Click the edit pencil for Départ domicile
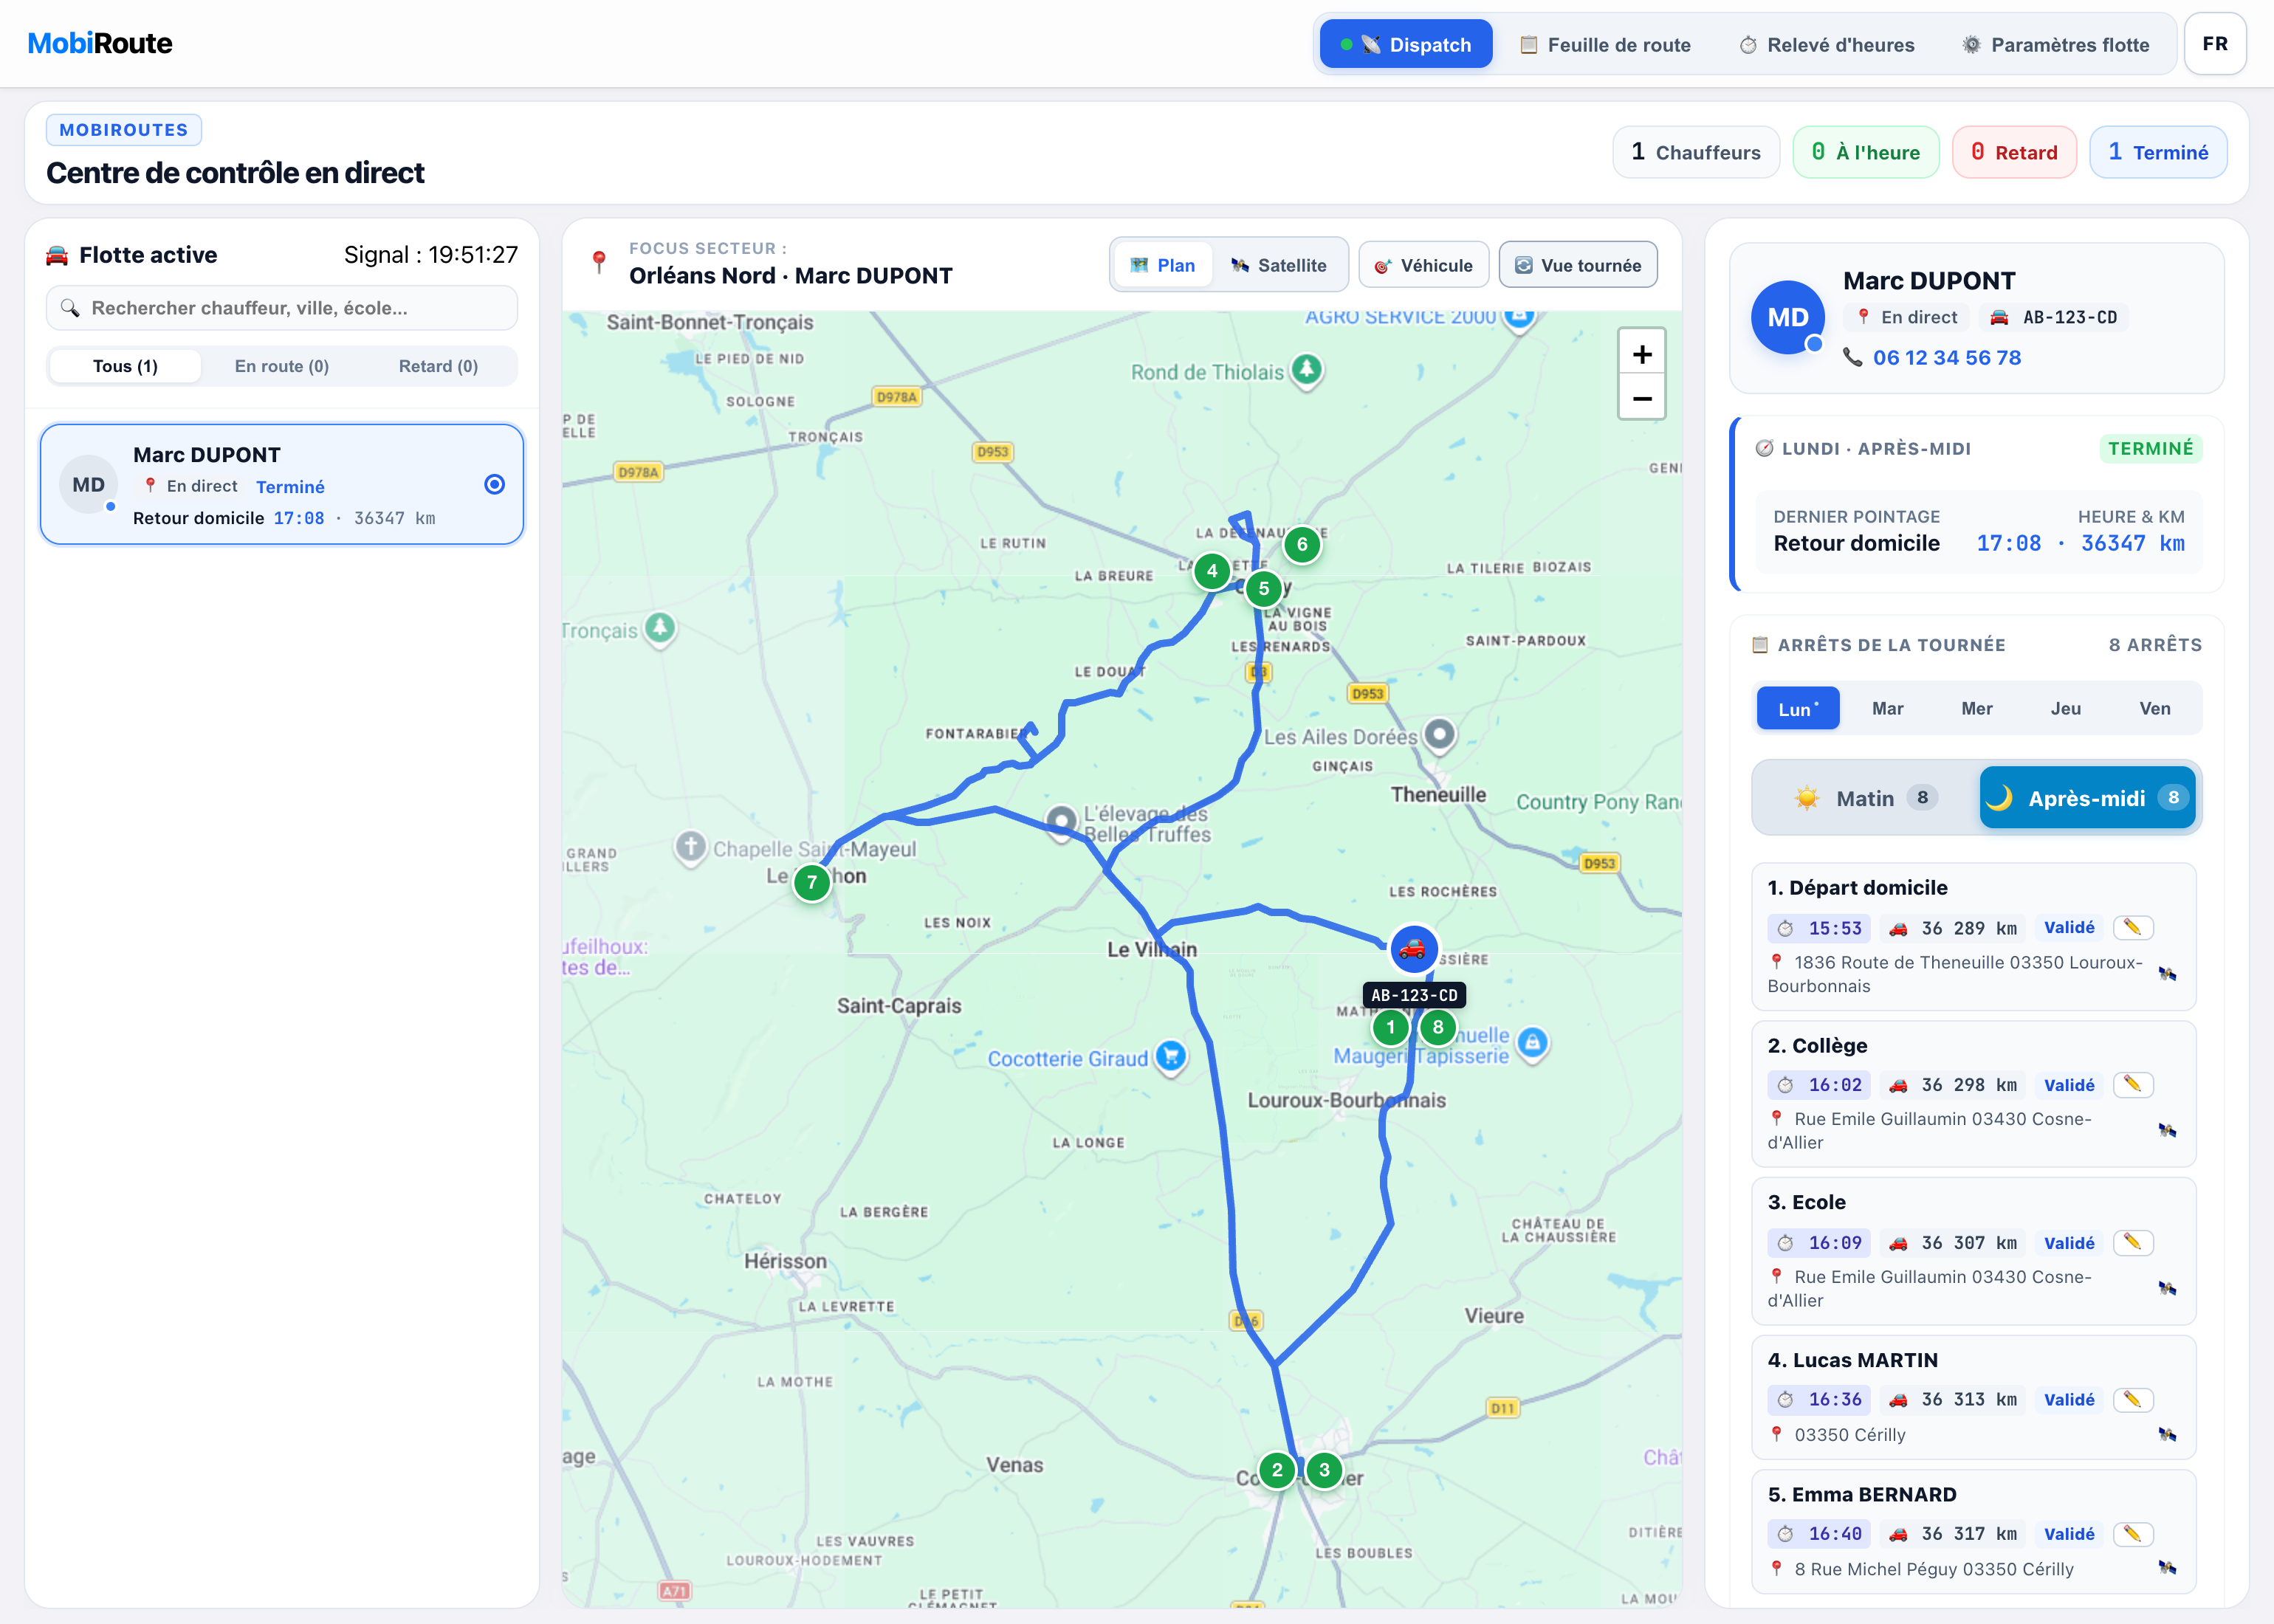This screenshot has height=1624, width=2274. tap(2132, 927)
